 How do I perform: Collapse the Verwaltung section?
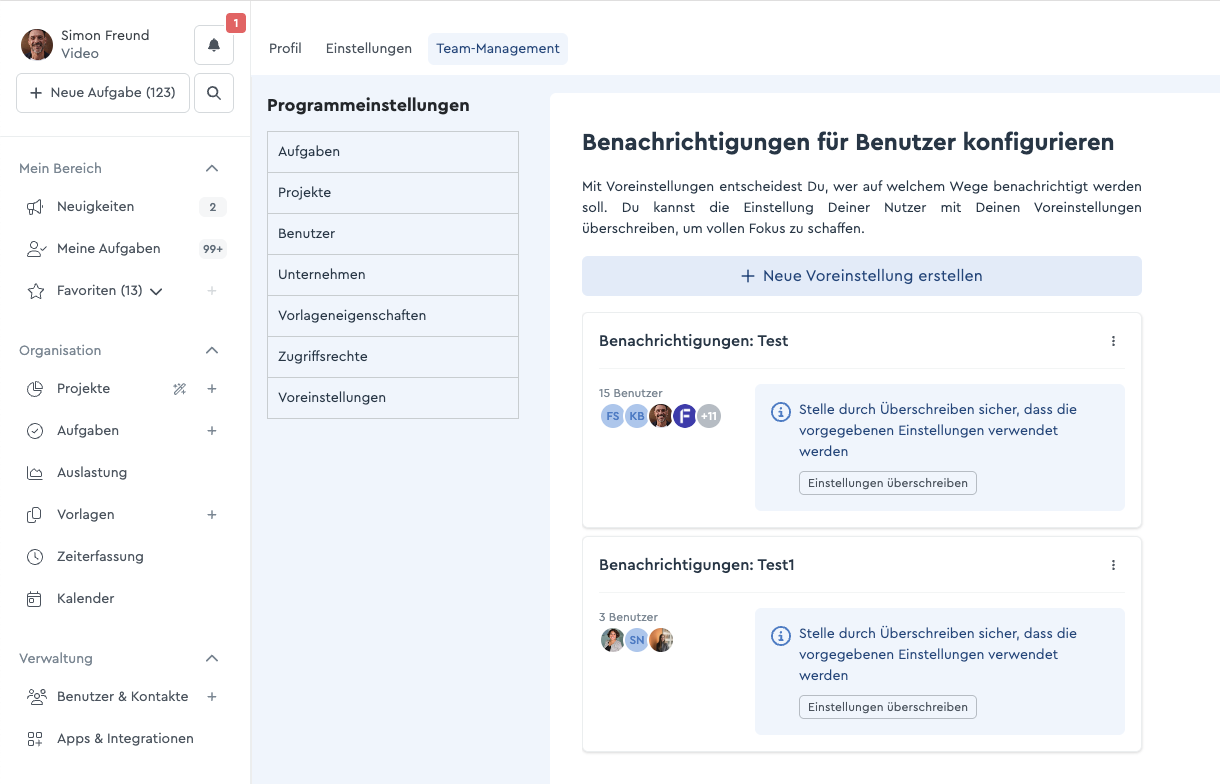[x=212, y=659]
